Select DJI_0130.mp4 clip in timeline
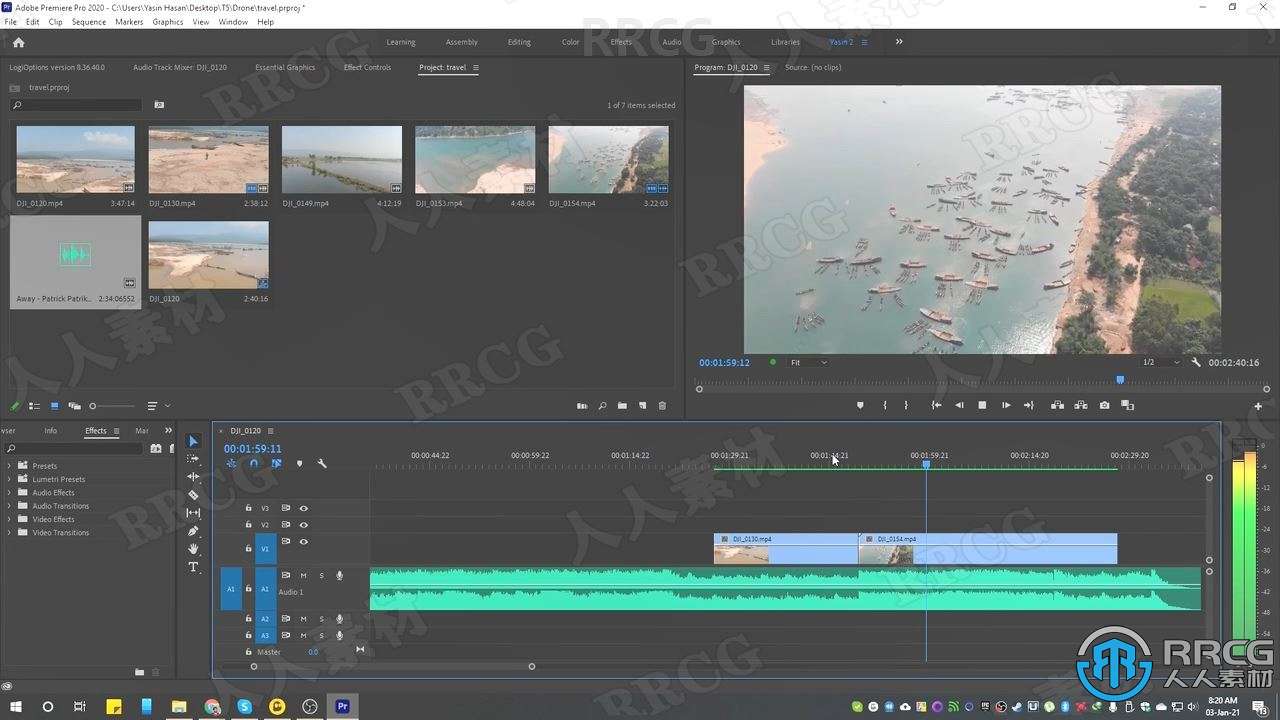Screen dimensions: 1280x720 [785, 549]
